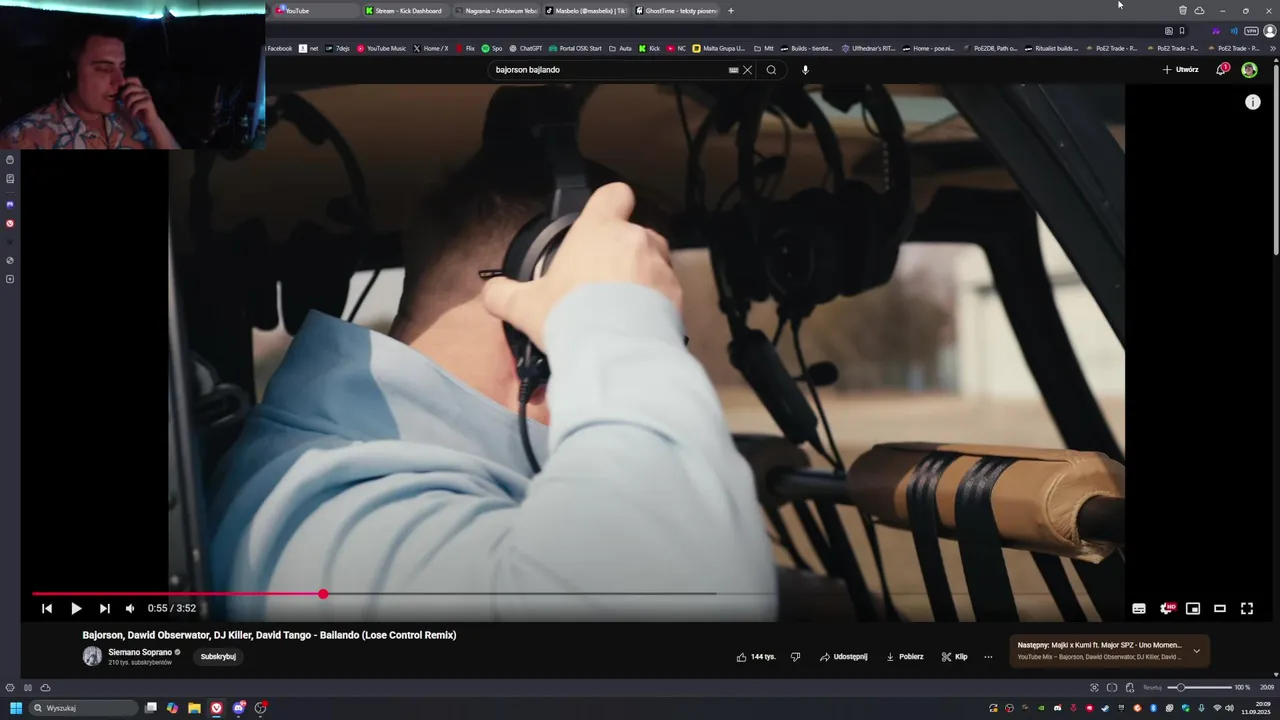
Task: Open the Auta bookmarks folder
Action: pos(620,48)
